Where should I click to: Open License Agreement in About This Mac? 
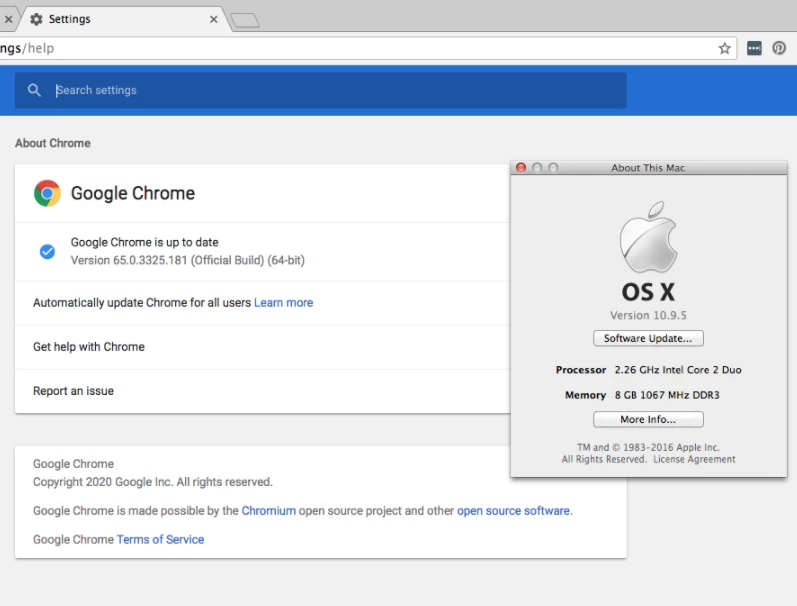click(x=694, y=459)
